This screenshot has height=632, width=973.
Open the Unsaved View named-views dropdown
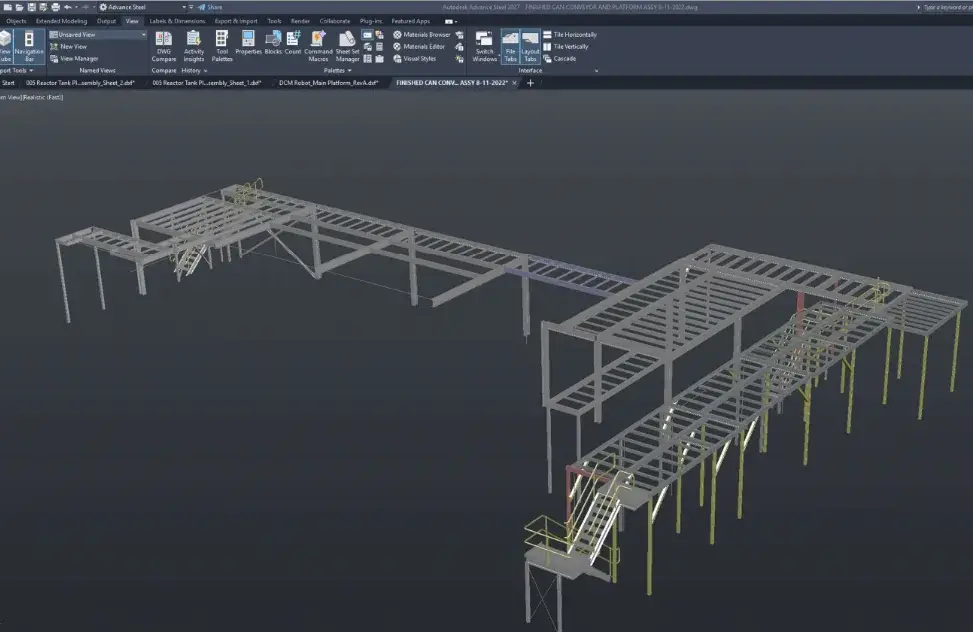tap(98, 35)
